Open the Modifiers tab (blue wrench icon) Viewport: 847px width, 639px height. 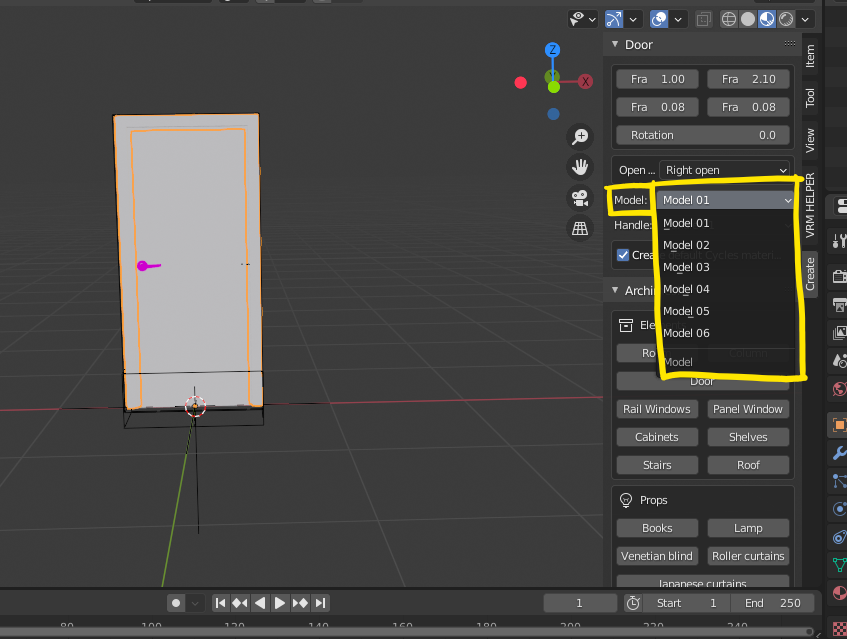[839, 453]
